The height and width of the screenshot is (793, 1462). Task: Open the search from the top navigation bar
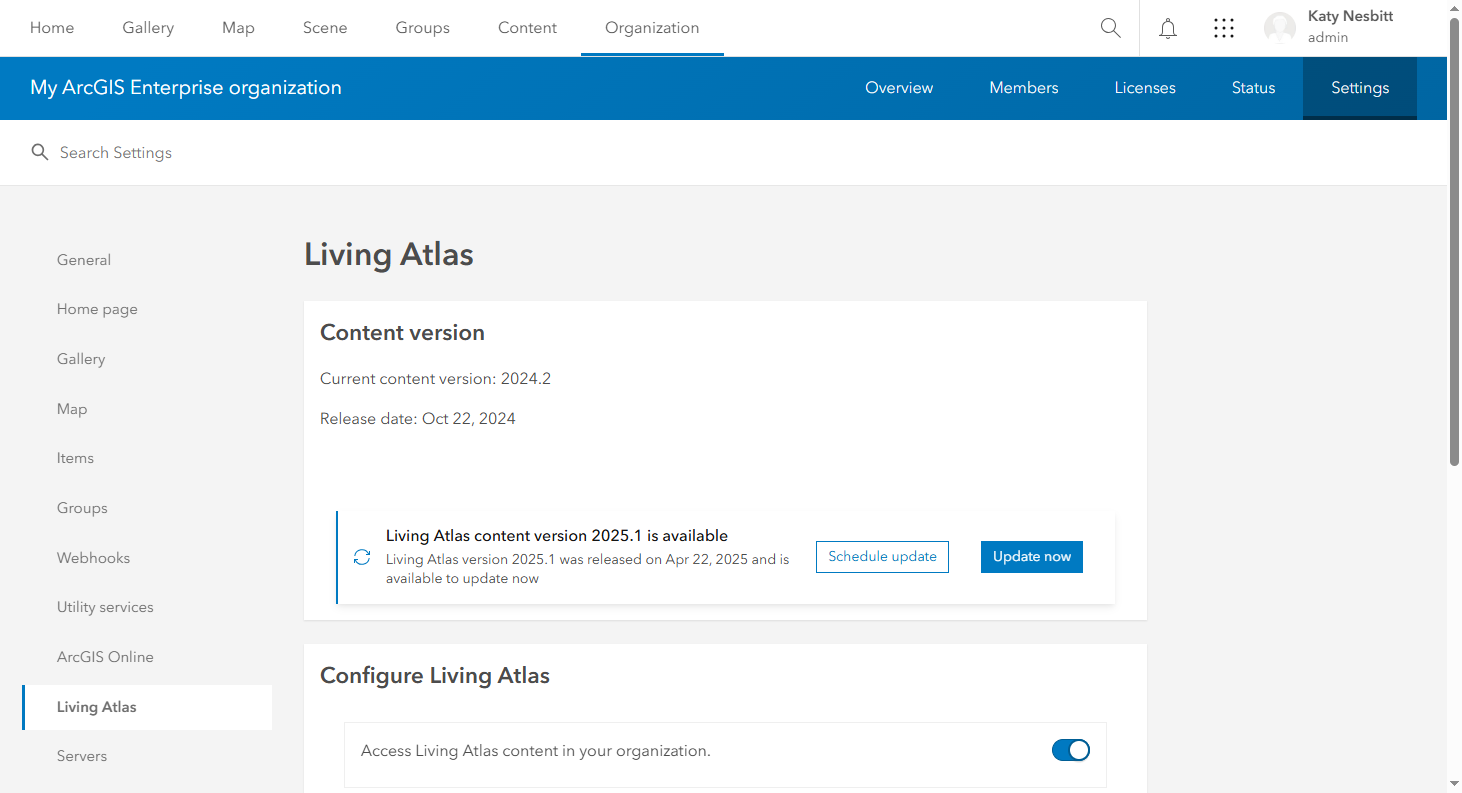1110,28
